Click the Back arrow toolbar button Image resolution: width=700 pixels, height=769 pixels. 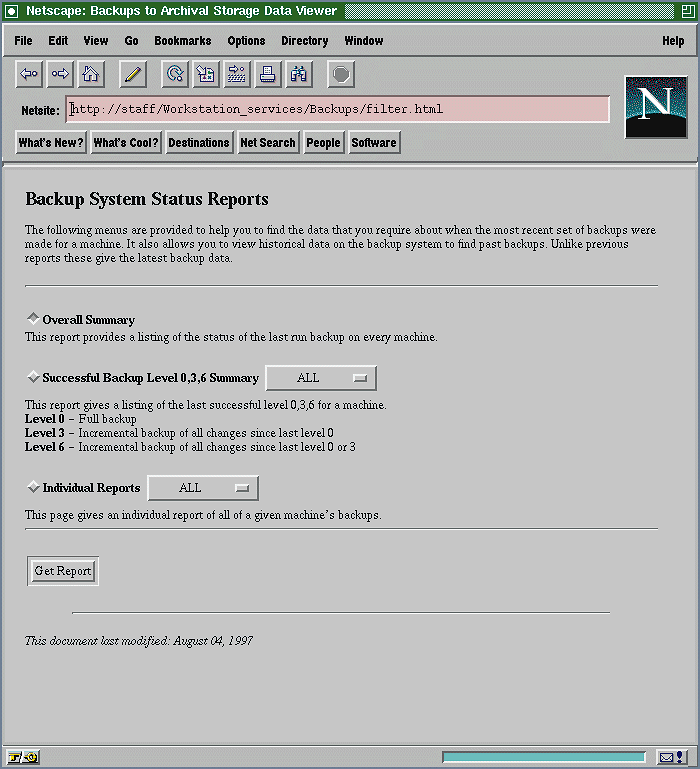click(x=29, y=74)
